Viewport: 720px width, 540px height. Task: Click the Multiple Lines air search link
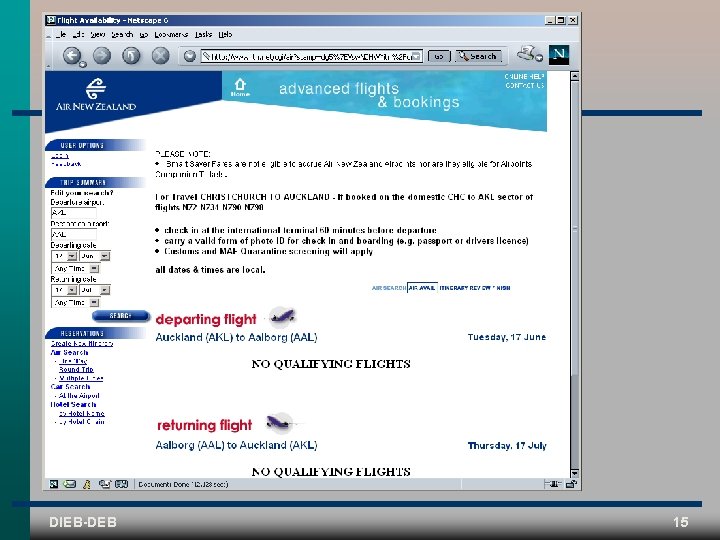81,378
